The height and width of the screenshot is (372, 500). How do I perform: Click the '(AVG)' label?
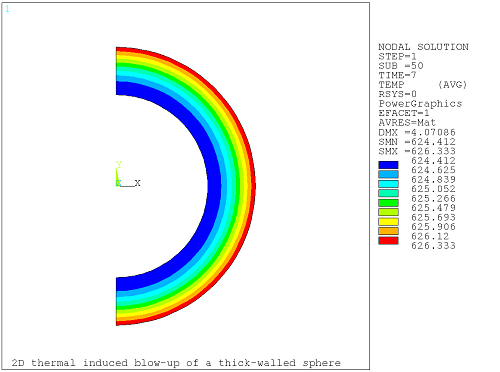click(452, 85)
